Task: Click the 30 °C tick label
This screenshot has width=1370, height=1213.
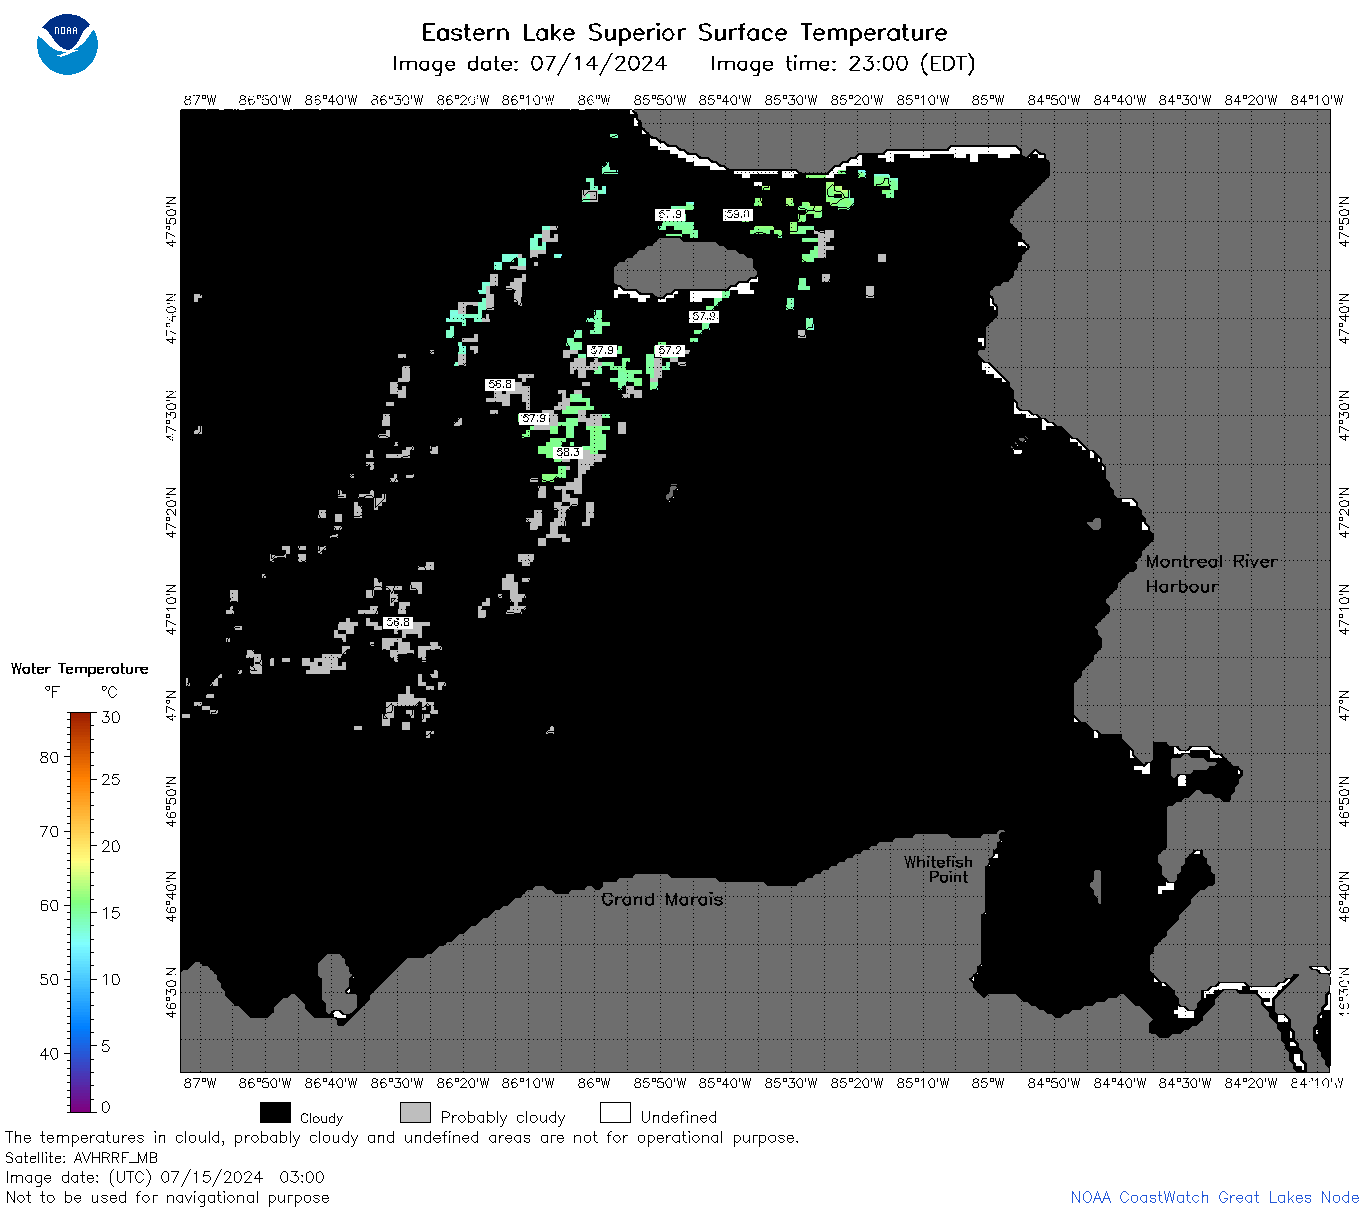Action: click(x=111, y=717)
